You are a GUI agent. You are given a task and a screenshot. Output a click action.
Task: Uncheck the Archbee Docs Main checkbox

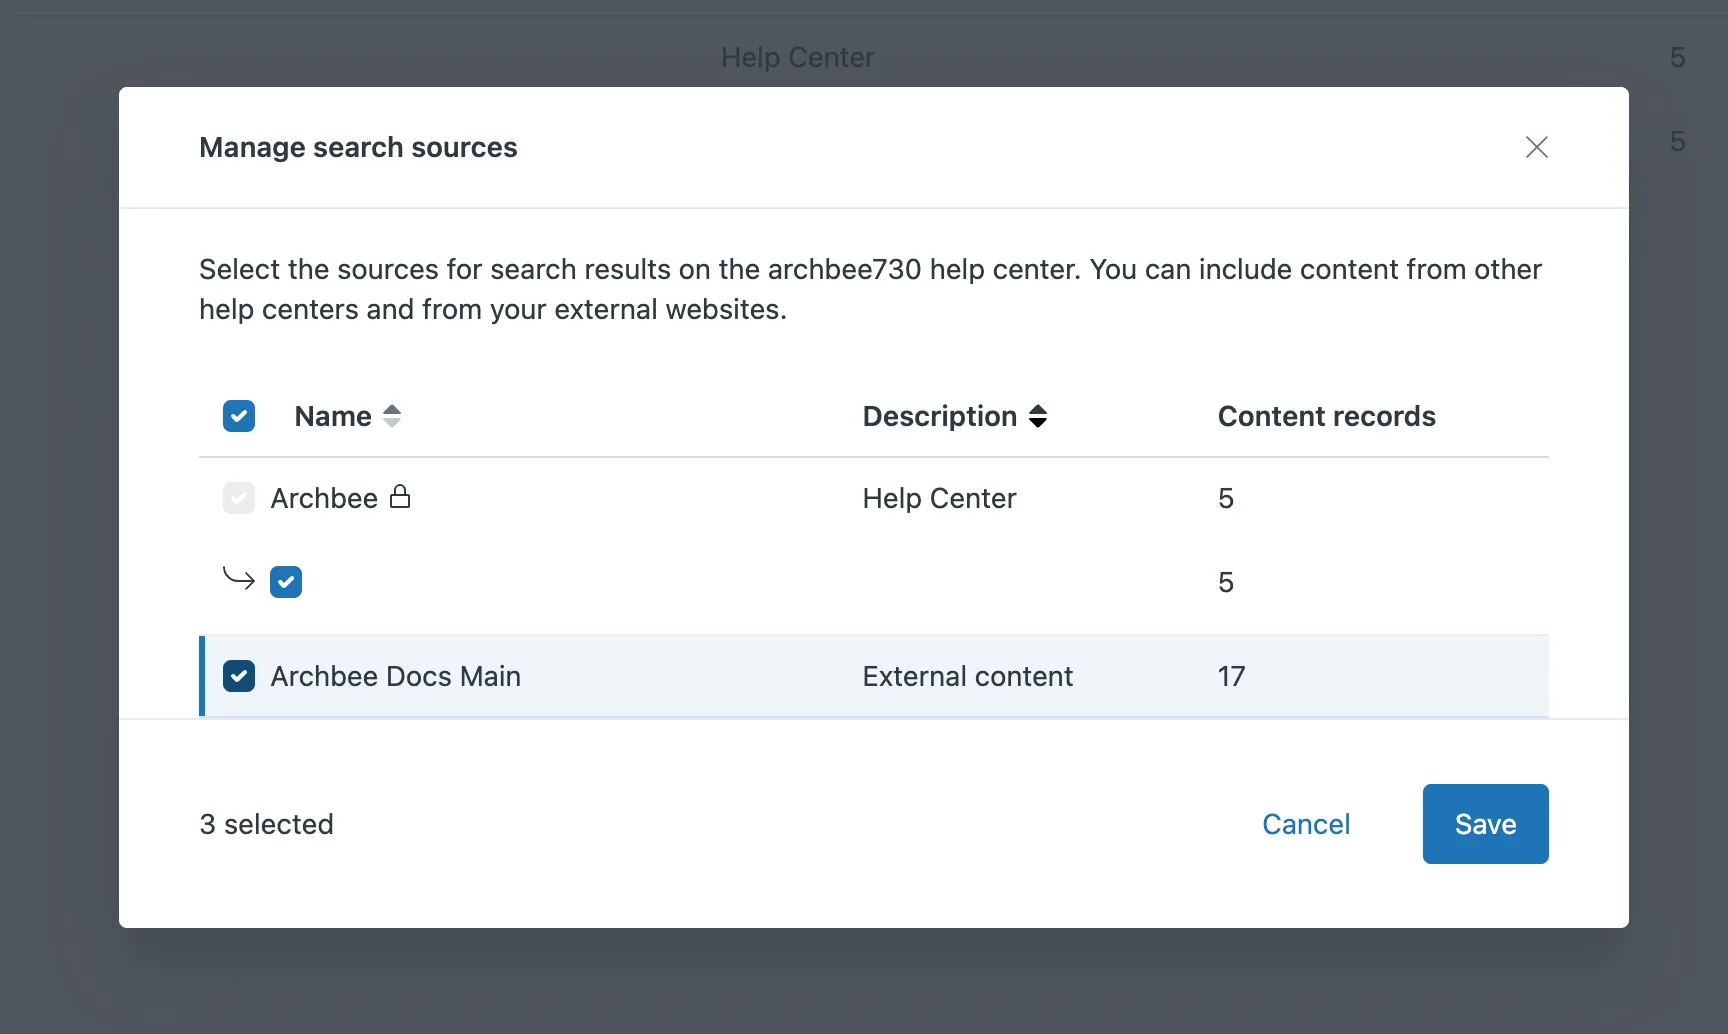[239, 676]
